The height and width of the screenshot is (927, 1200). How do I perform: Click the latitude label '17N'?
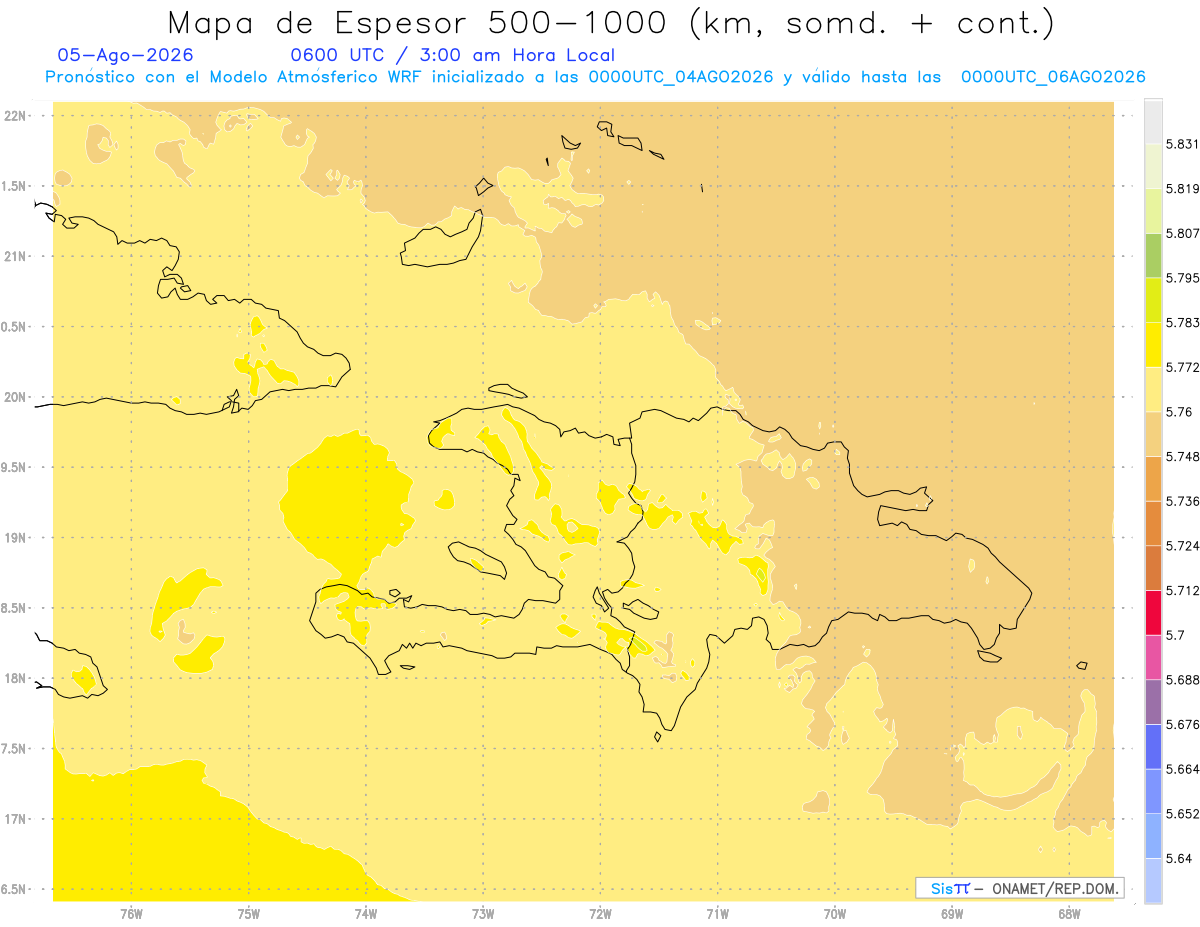tap(16, 819)
